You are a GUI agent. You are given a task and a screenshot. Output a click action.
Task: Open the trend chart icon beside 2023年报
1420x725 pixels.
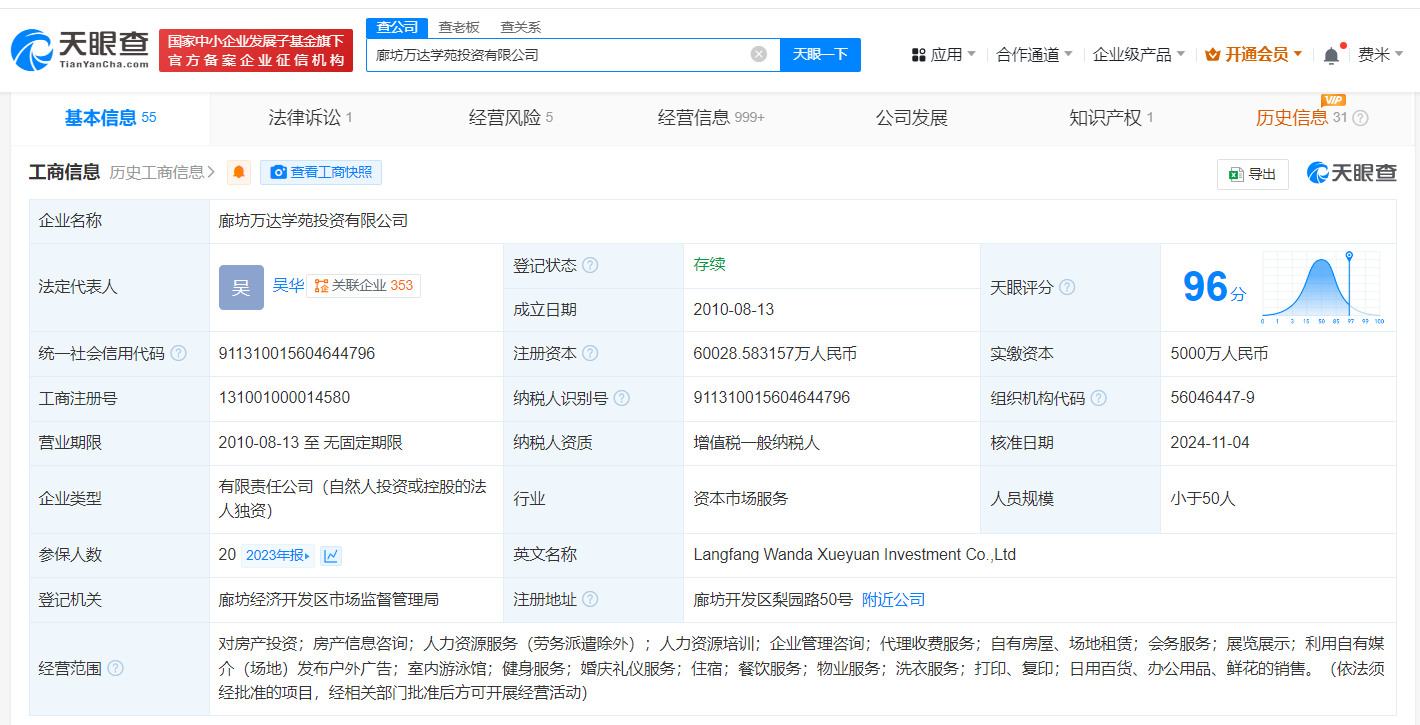[331, 555]
